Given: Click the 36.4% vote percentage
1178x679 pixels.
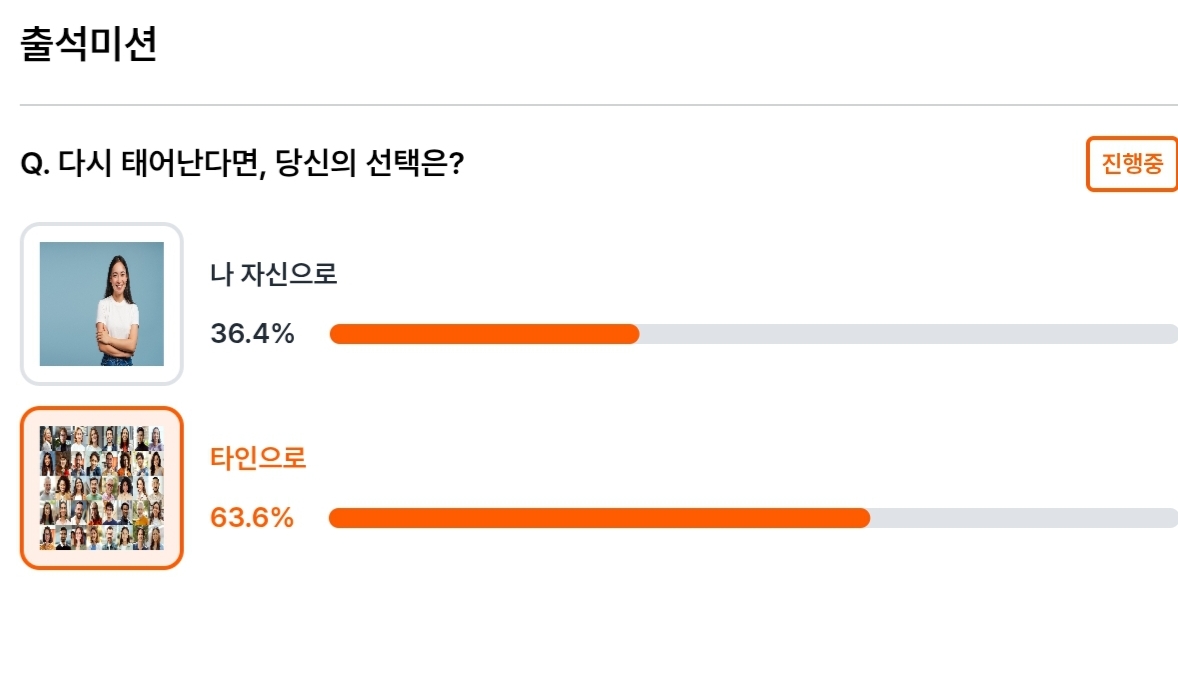Looking at the screenshot, I should click(x=252, y=333).
